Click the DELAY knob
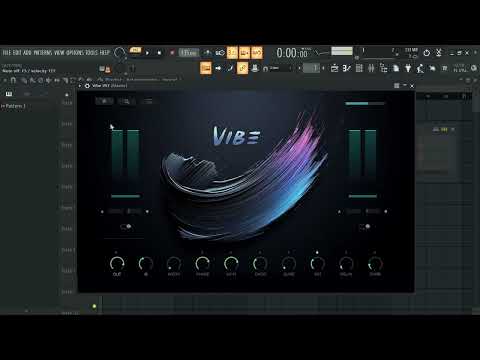The height and width of the screenshot is (360, 480). (346, 264)
